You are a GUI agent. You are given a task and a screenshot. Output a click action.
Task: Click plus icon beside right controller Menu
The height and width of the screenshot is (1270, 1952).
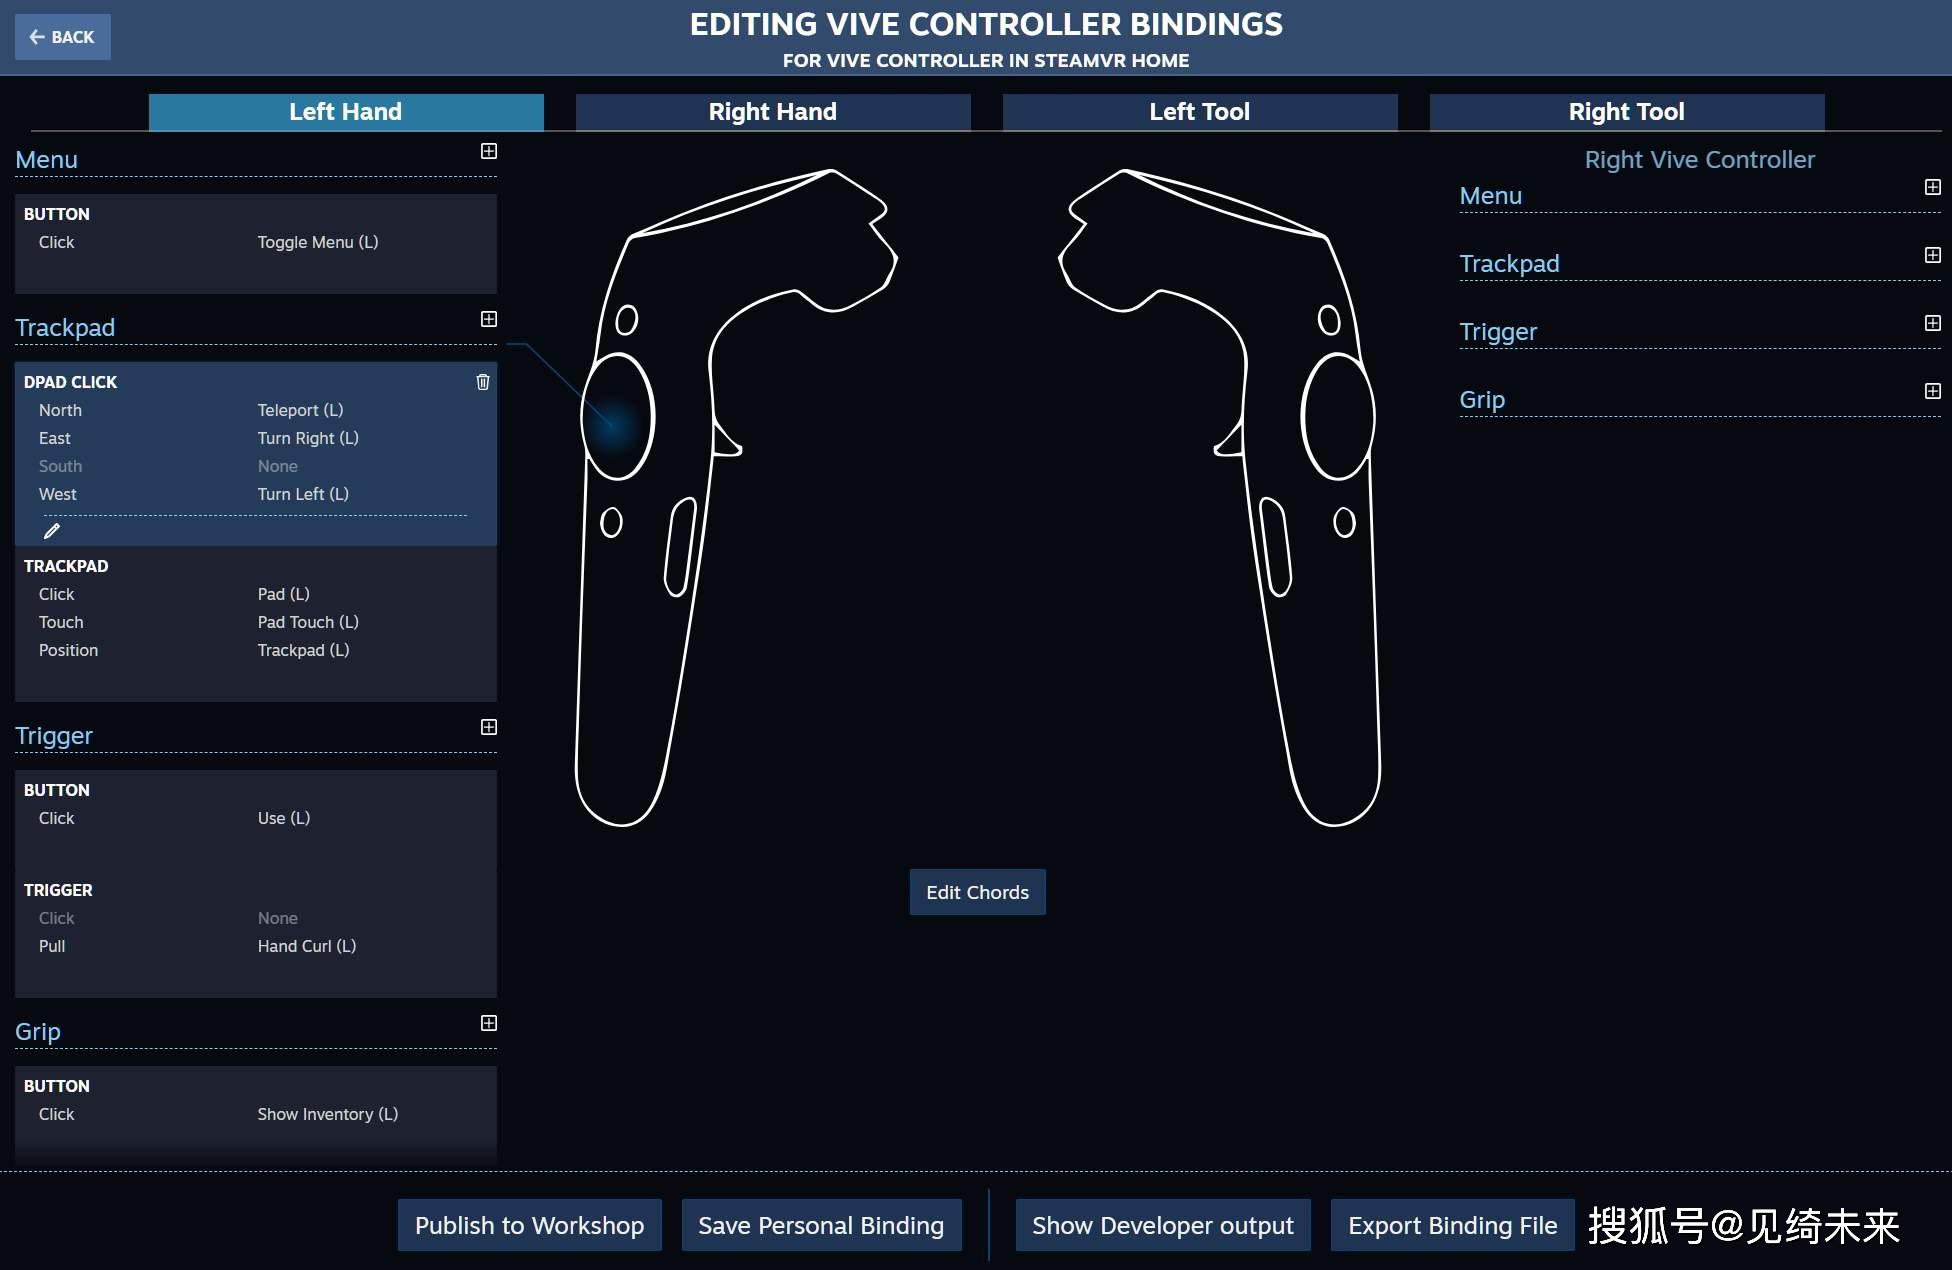pyautogui.click(x=1933, y=187)
